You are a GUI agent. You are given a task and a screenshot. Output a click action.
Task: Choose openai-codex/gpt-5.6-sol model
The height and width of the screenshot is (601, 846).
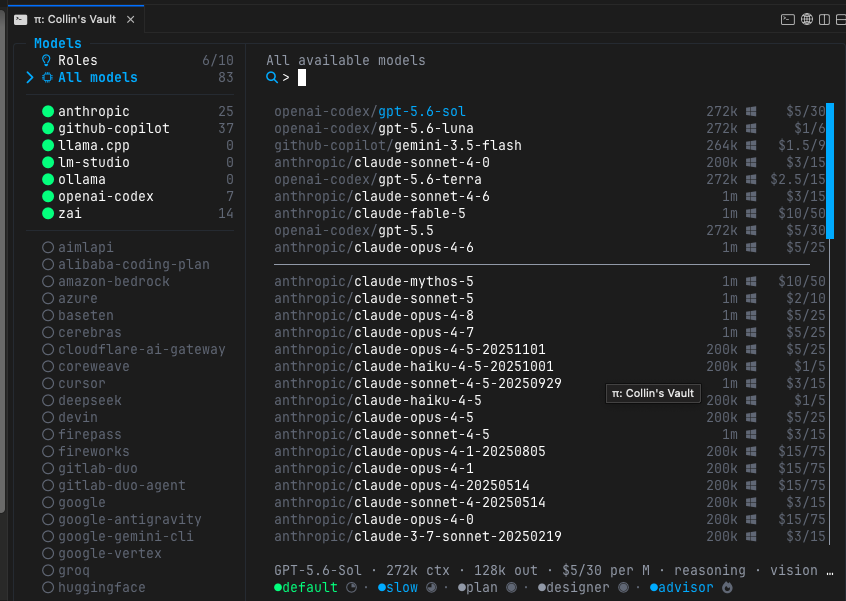[549, 112]
